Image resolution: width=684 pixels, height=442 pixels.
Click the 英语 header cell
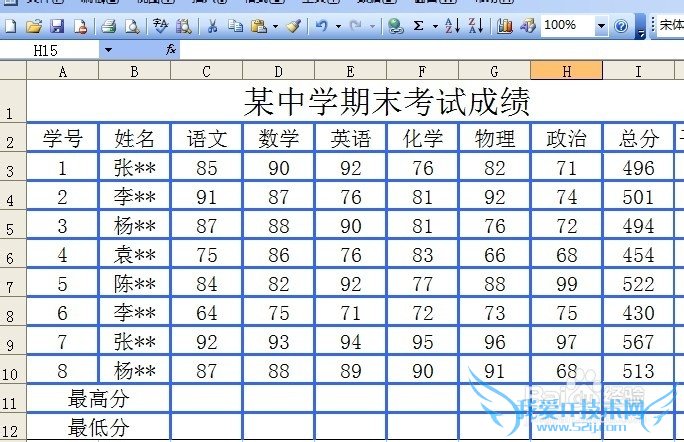pos(351,138)
